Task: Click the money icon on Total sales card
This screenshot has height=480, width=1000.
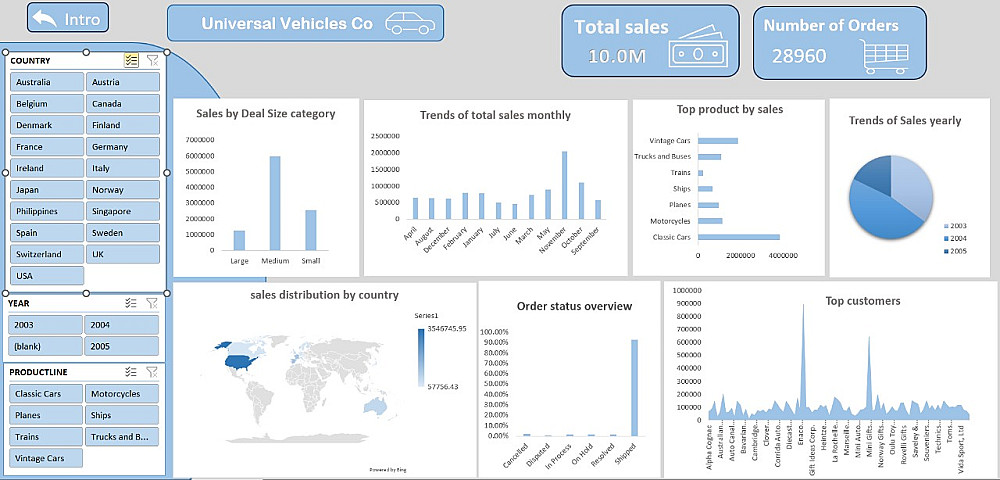Action: [x=698, y=48]
